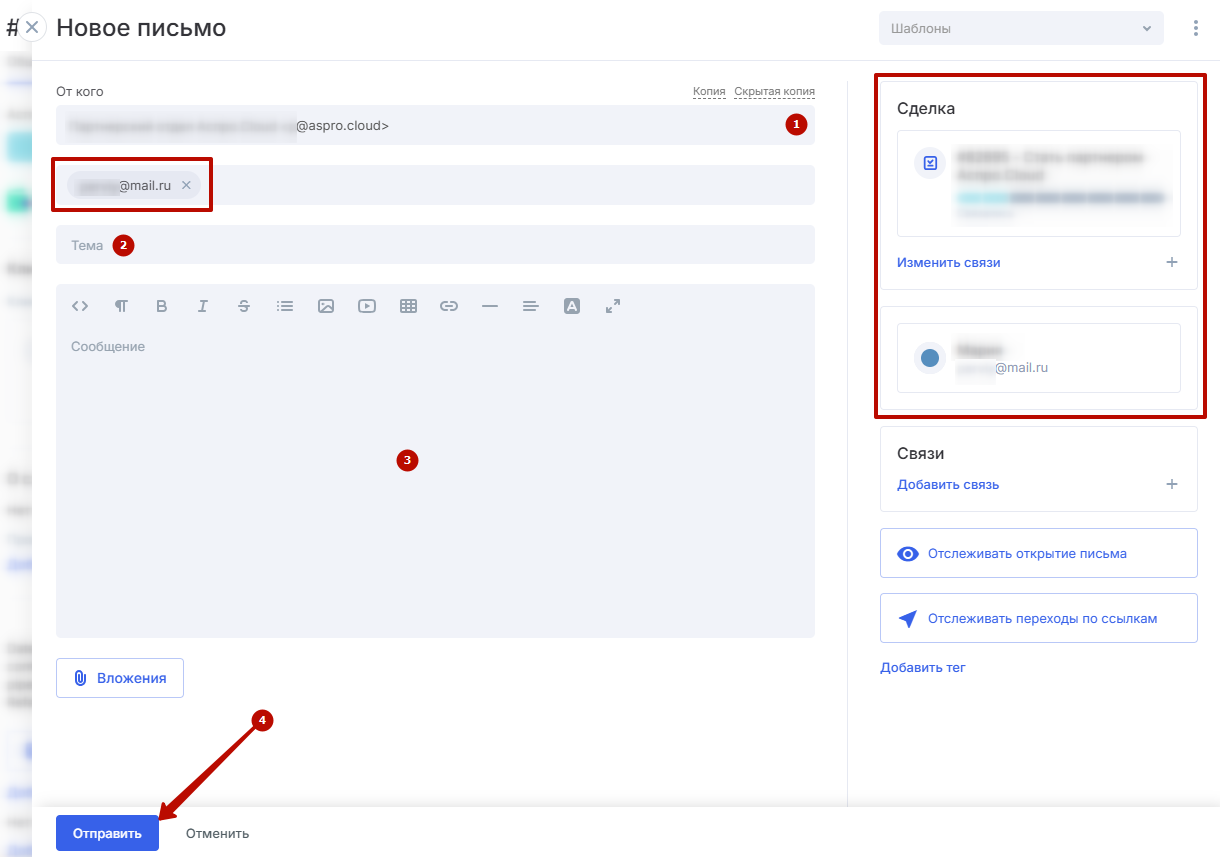Screen dimensions: 1220x857
Task: Open the three-dot options menu
Action: pyautogui.click(x=1196, y=28)
